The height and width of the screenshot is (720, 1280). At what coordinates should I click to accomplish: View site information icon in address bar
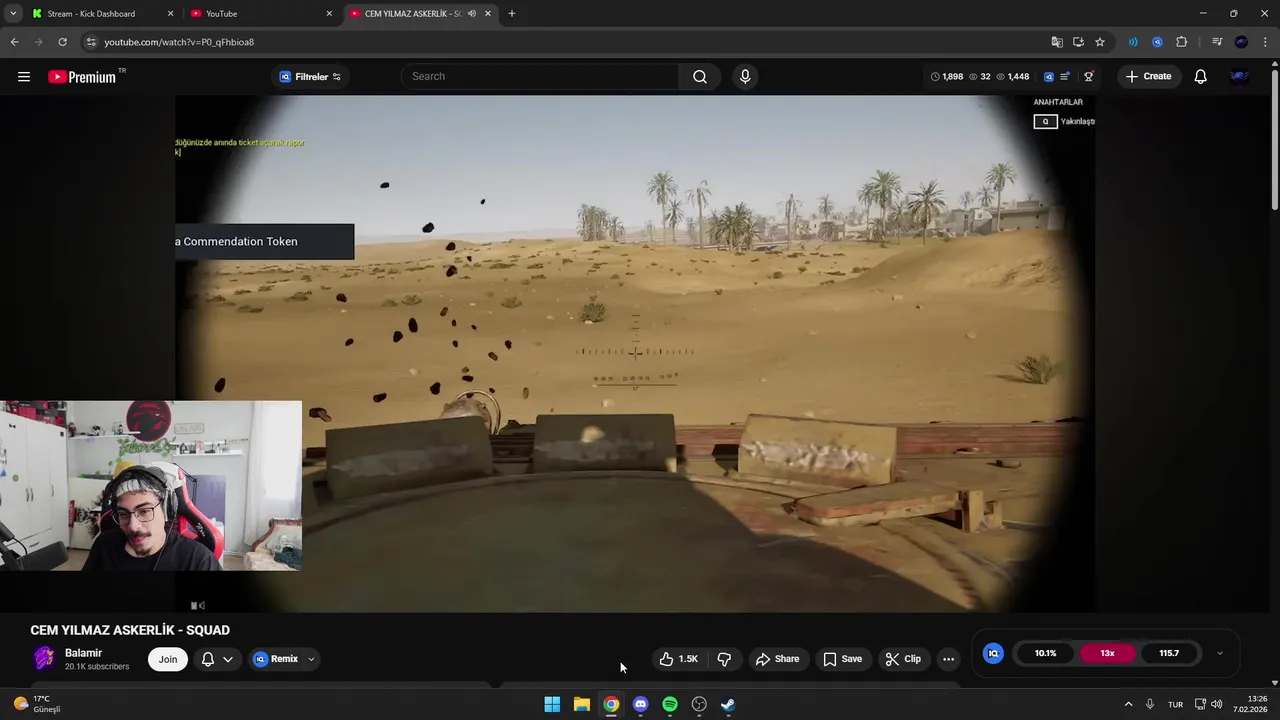point(90,42)
